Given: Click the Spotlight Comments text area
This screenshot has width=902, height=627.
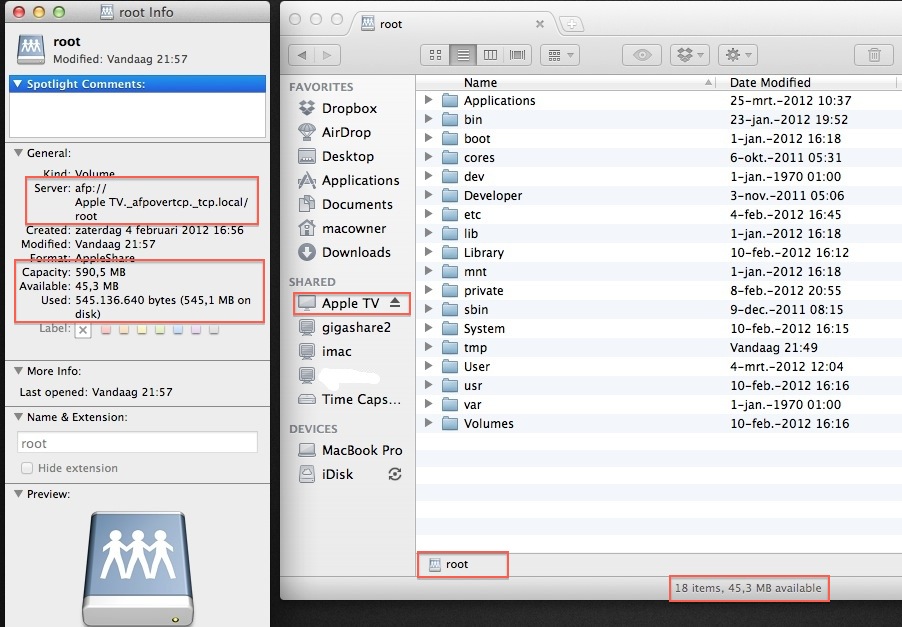Looking at the screenshot, I should coord(137,114).
